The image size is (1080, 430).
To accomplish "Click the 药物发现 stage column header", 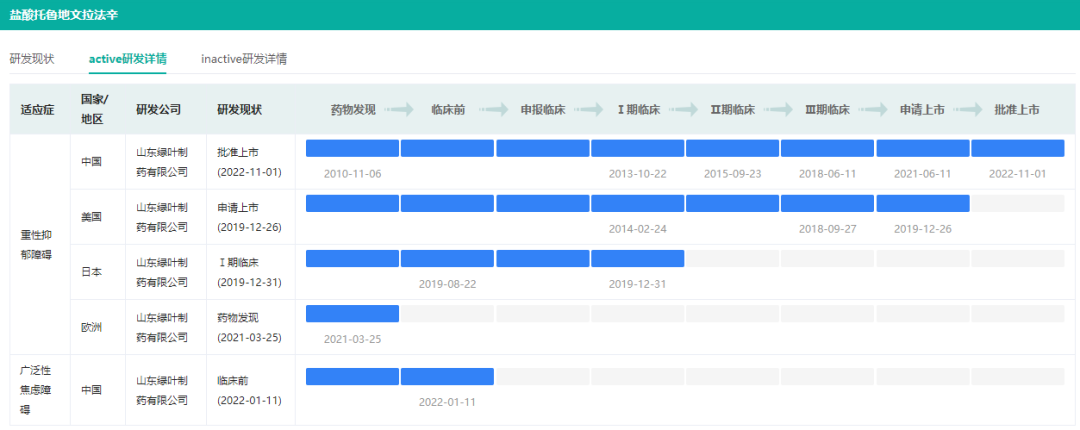I will (352, 110).
